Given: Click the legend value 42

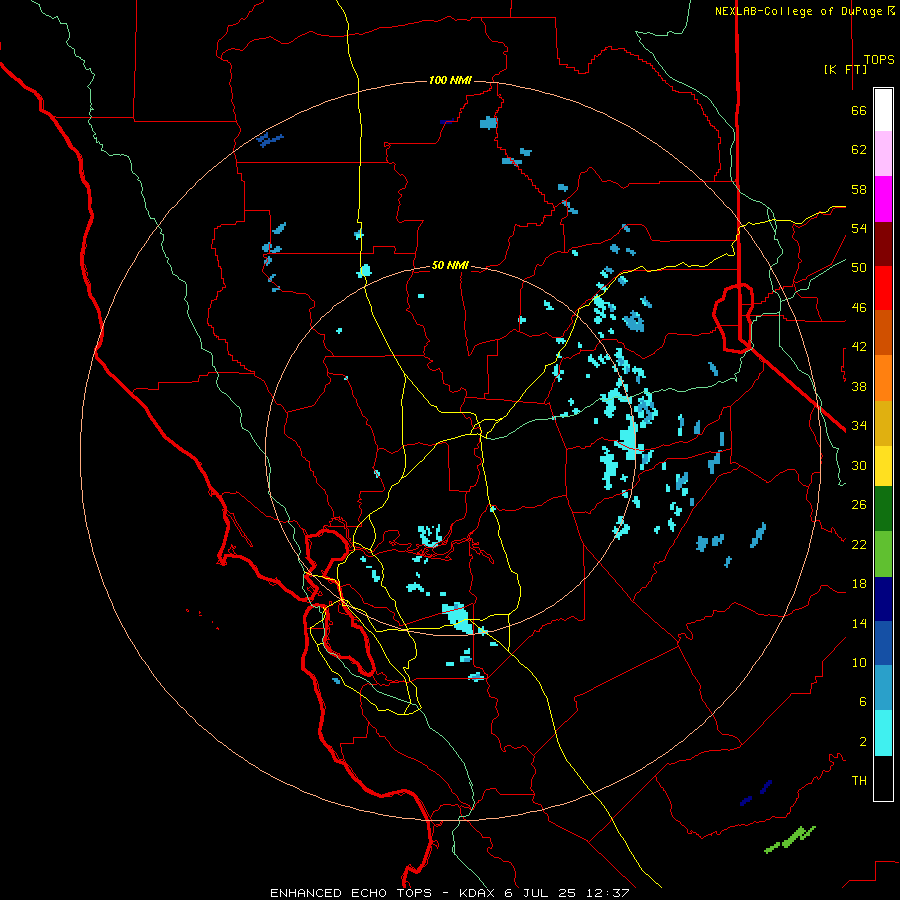Looking at the screenshot, I should tap(859, 347).
